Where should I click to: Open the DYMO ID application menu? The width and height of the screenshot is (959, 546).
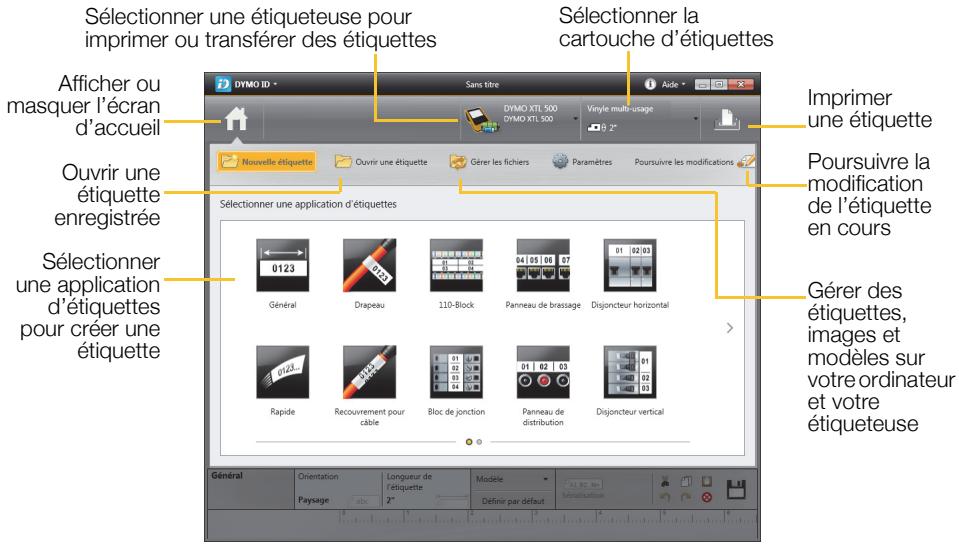click(255, 84)
